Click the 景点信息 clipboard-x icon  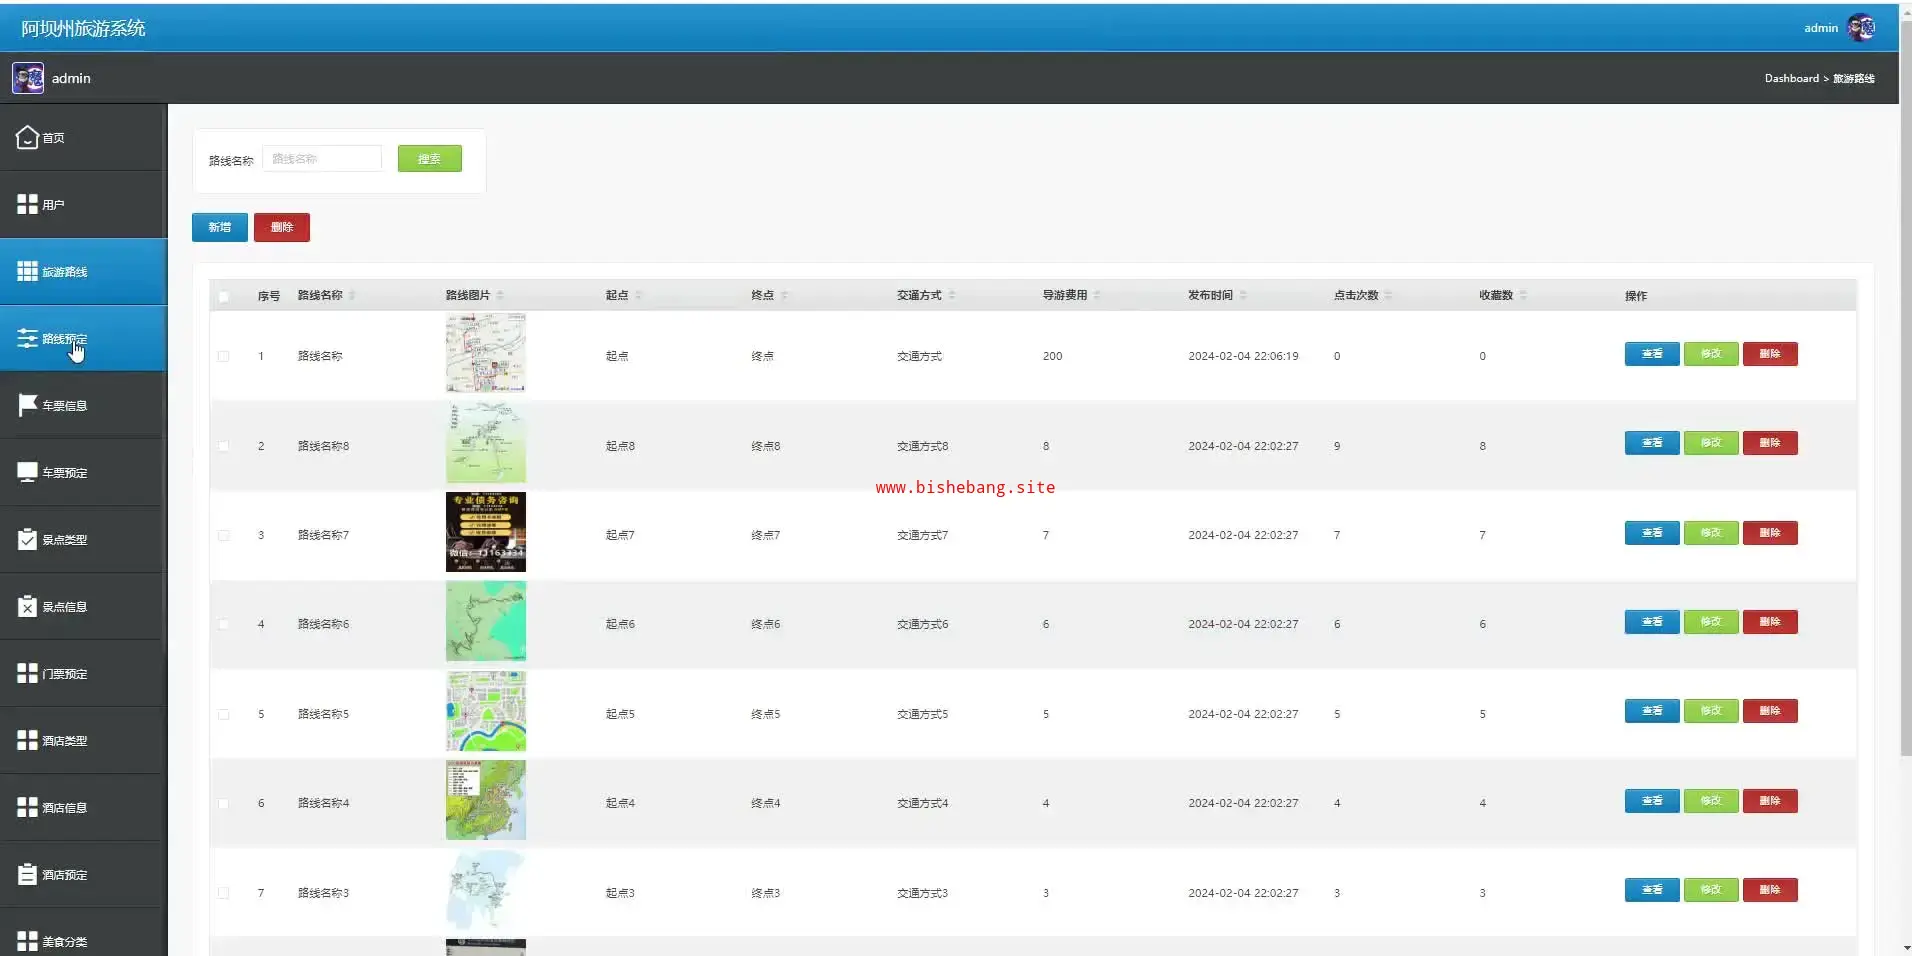click(27, 606)
